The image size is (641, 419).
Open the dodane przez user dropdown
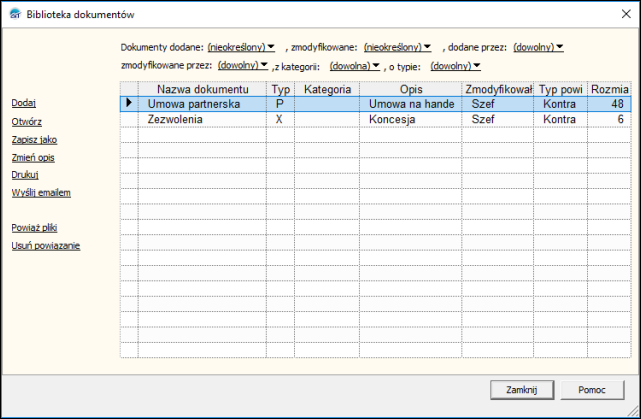pos(538,47)
